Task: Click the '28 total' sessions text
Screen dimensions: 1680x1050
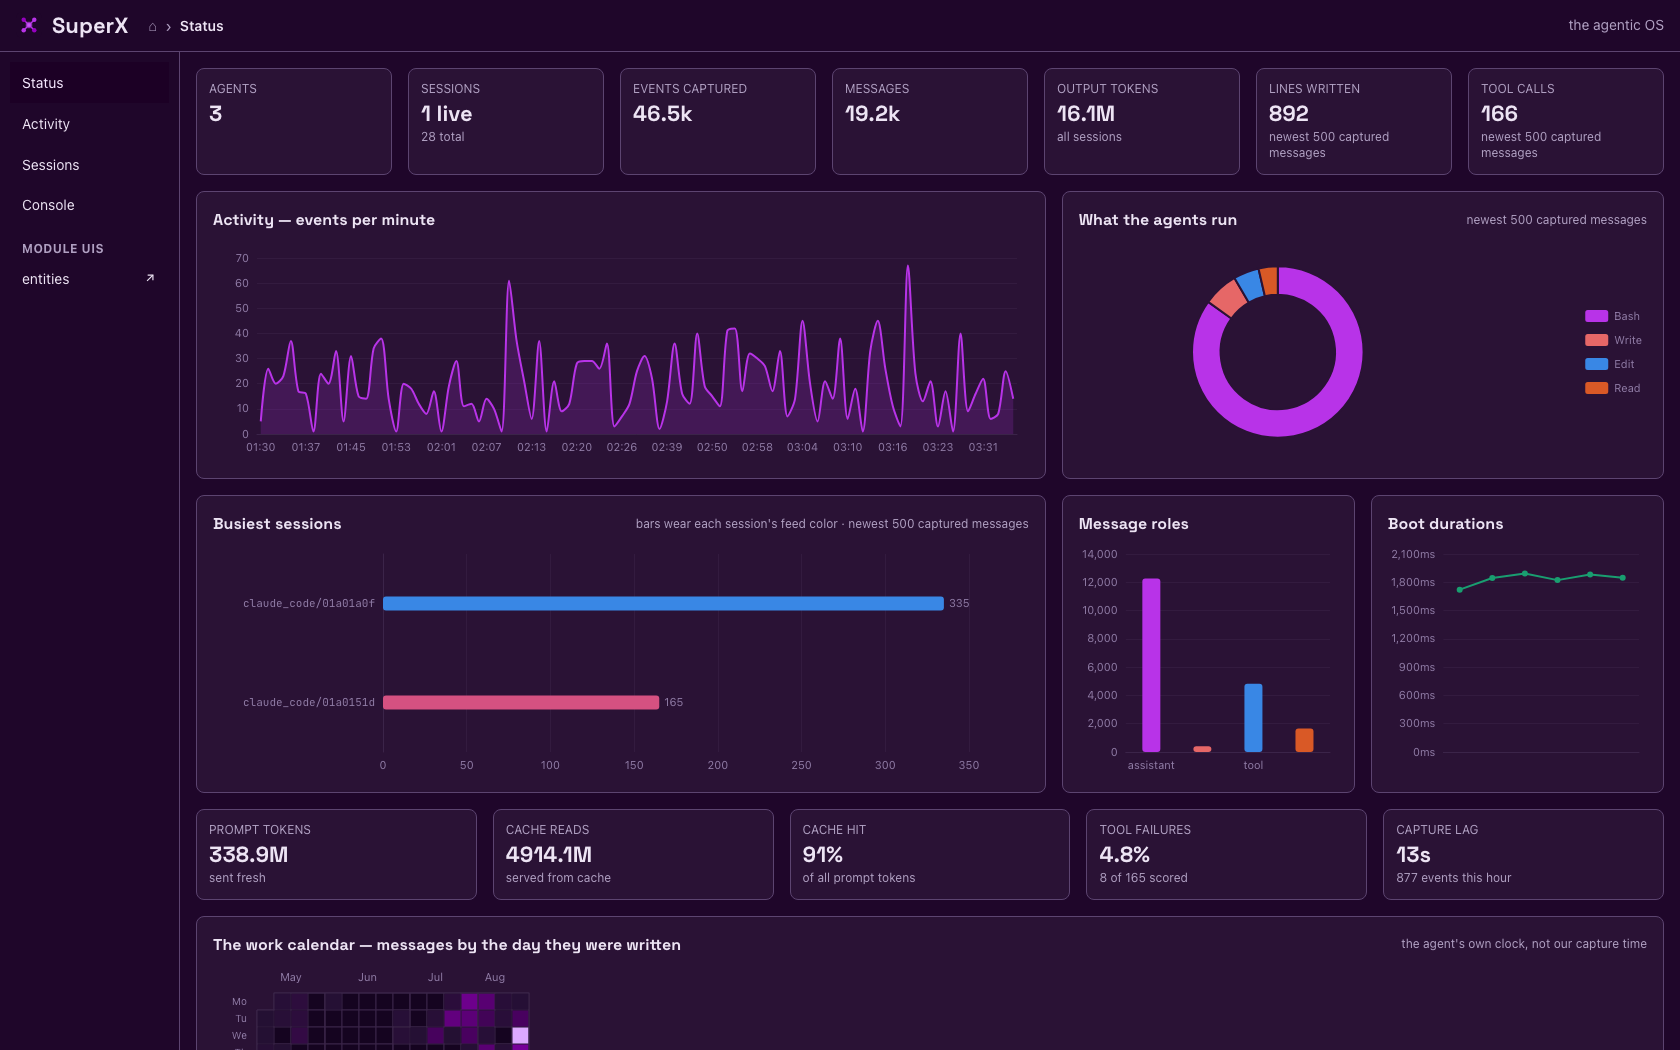Action: pyautogui.click(x=443, y=137)
